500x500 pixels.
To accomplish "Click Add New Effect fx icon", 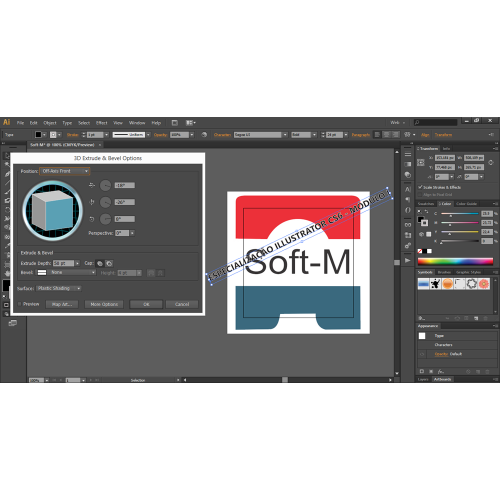I will point(441,371).
